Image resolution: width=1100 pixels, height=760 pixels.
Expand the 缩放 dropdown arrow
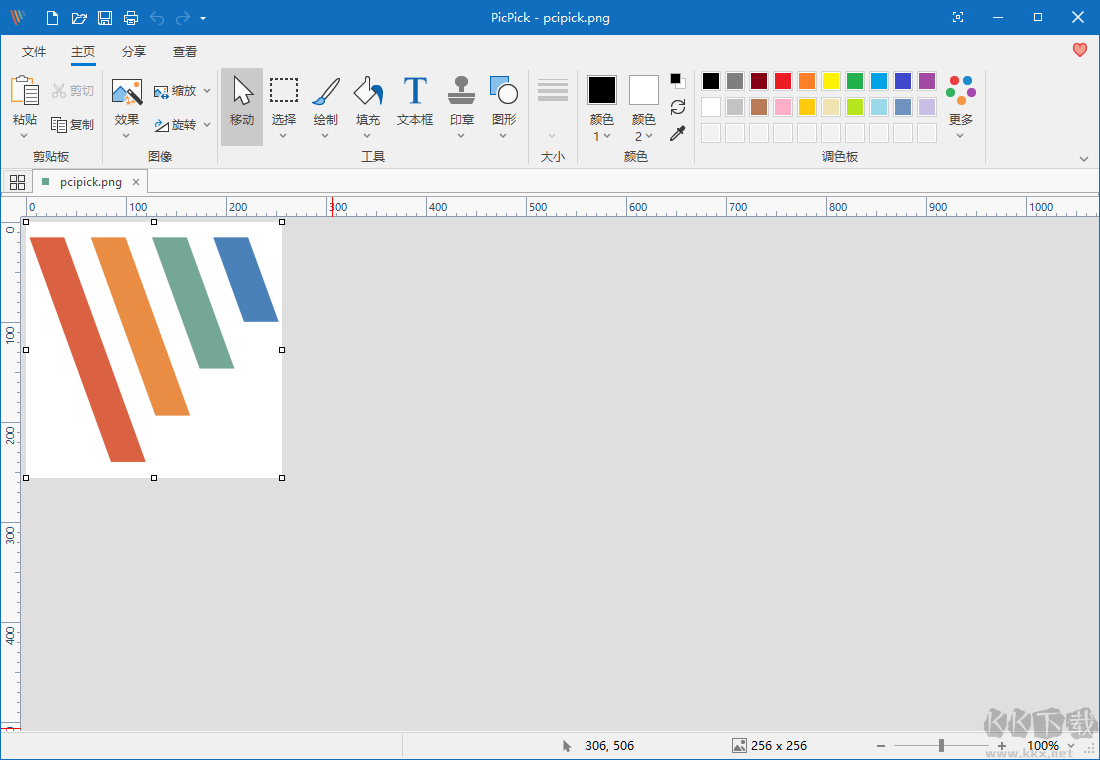point(207,91)
